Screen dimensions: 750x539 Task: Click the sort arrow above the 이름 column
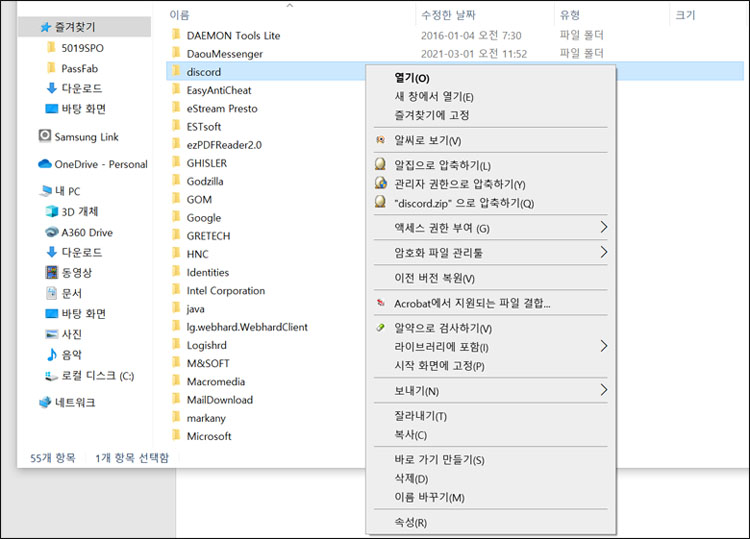[x=289, y=5]
